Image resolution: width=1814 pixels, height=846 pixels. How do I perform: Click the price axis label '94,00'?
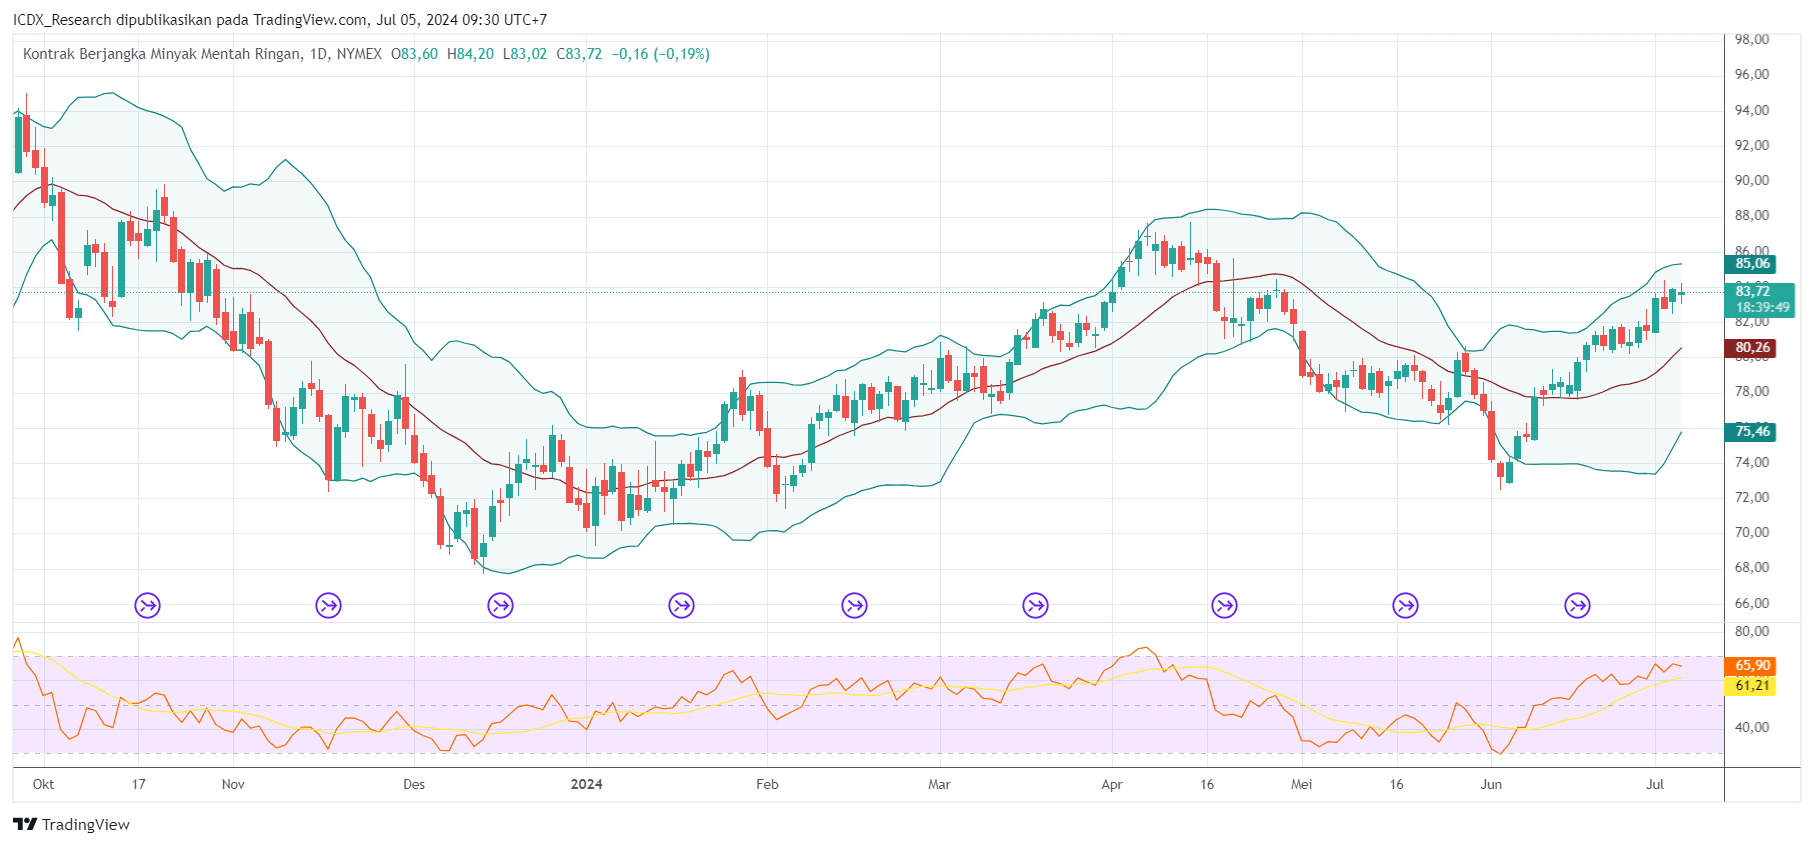coord(1752,110)
